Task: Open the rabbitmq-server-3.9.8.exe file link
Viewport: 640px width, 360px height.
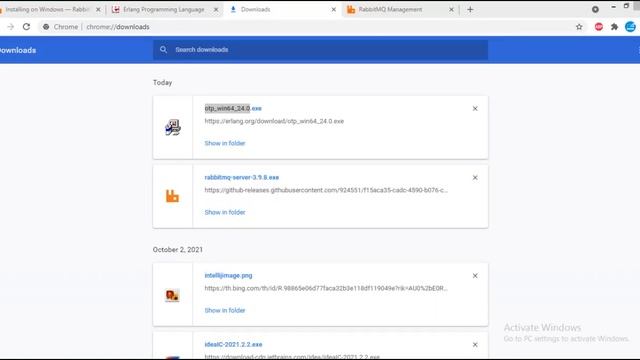Action: click(242, 177)
